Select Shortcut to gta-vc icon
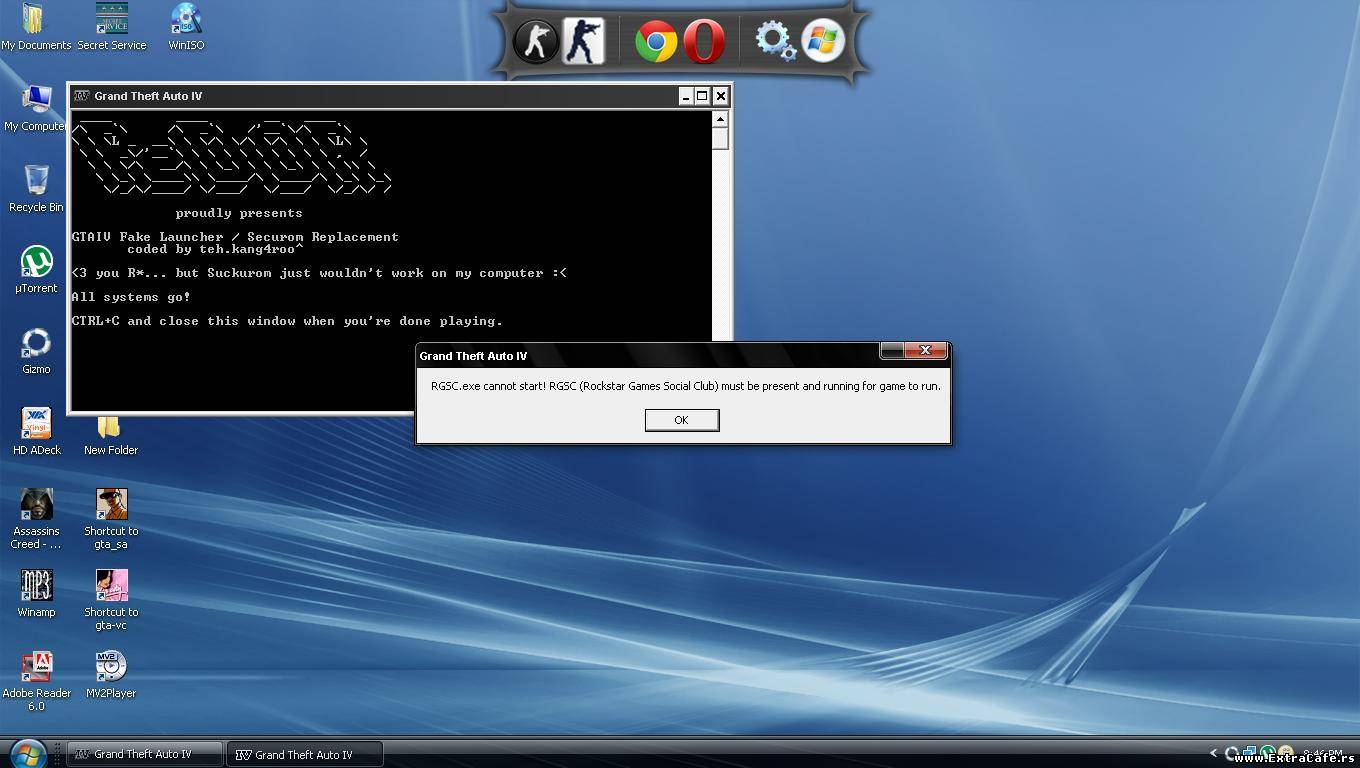This screenshot has width=1360, height=768. tap(111, 600)
